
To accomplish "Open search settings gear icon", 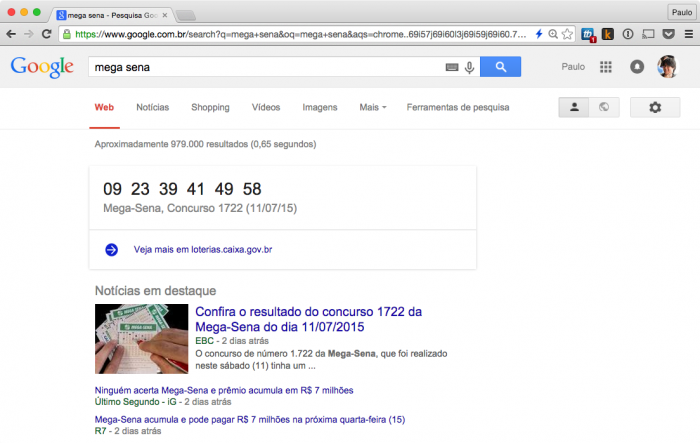I will click(x=655, y=107).
